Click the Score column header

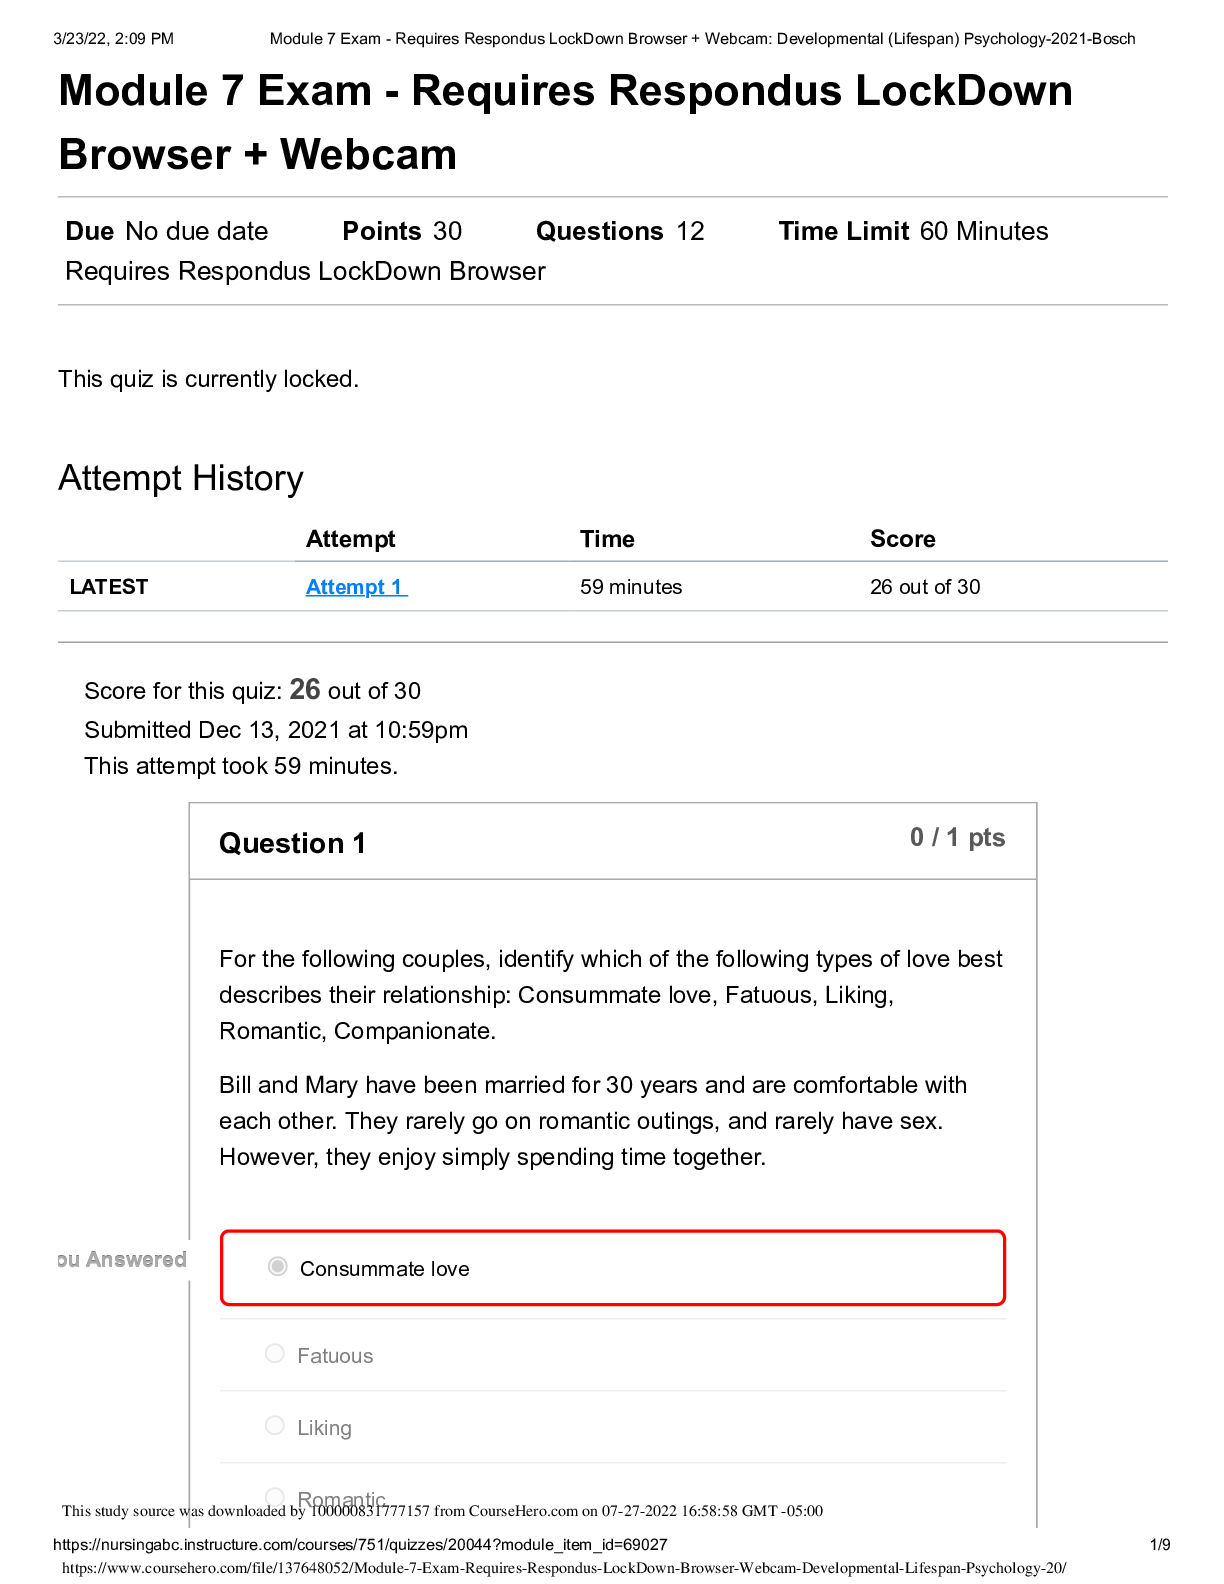(x=902, y=539)
